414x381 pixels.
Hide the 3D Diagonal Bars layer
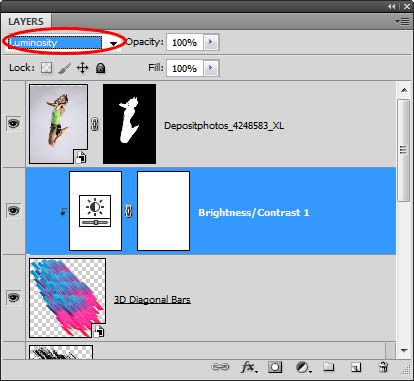(x=14, y=297)
